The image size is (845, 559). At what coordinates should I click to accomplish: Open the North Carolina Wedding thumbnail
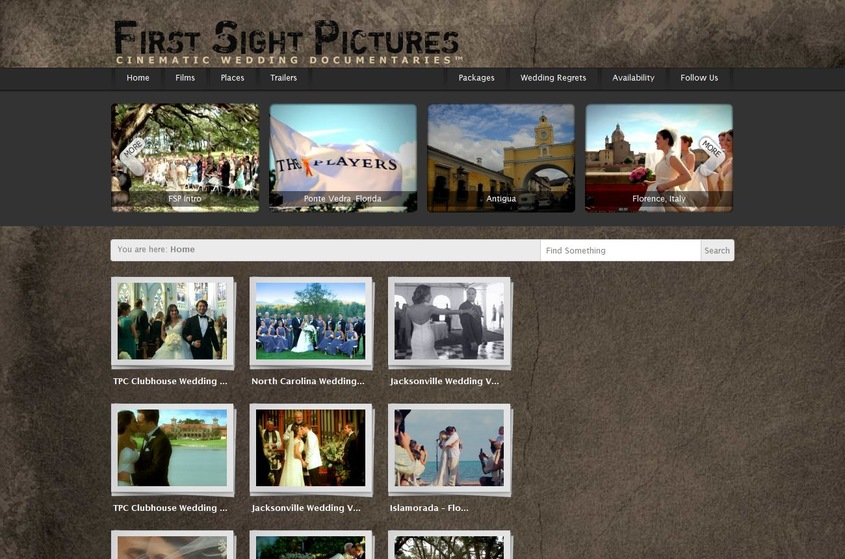[311, 321]
